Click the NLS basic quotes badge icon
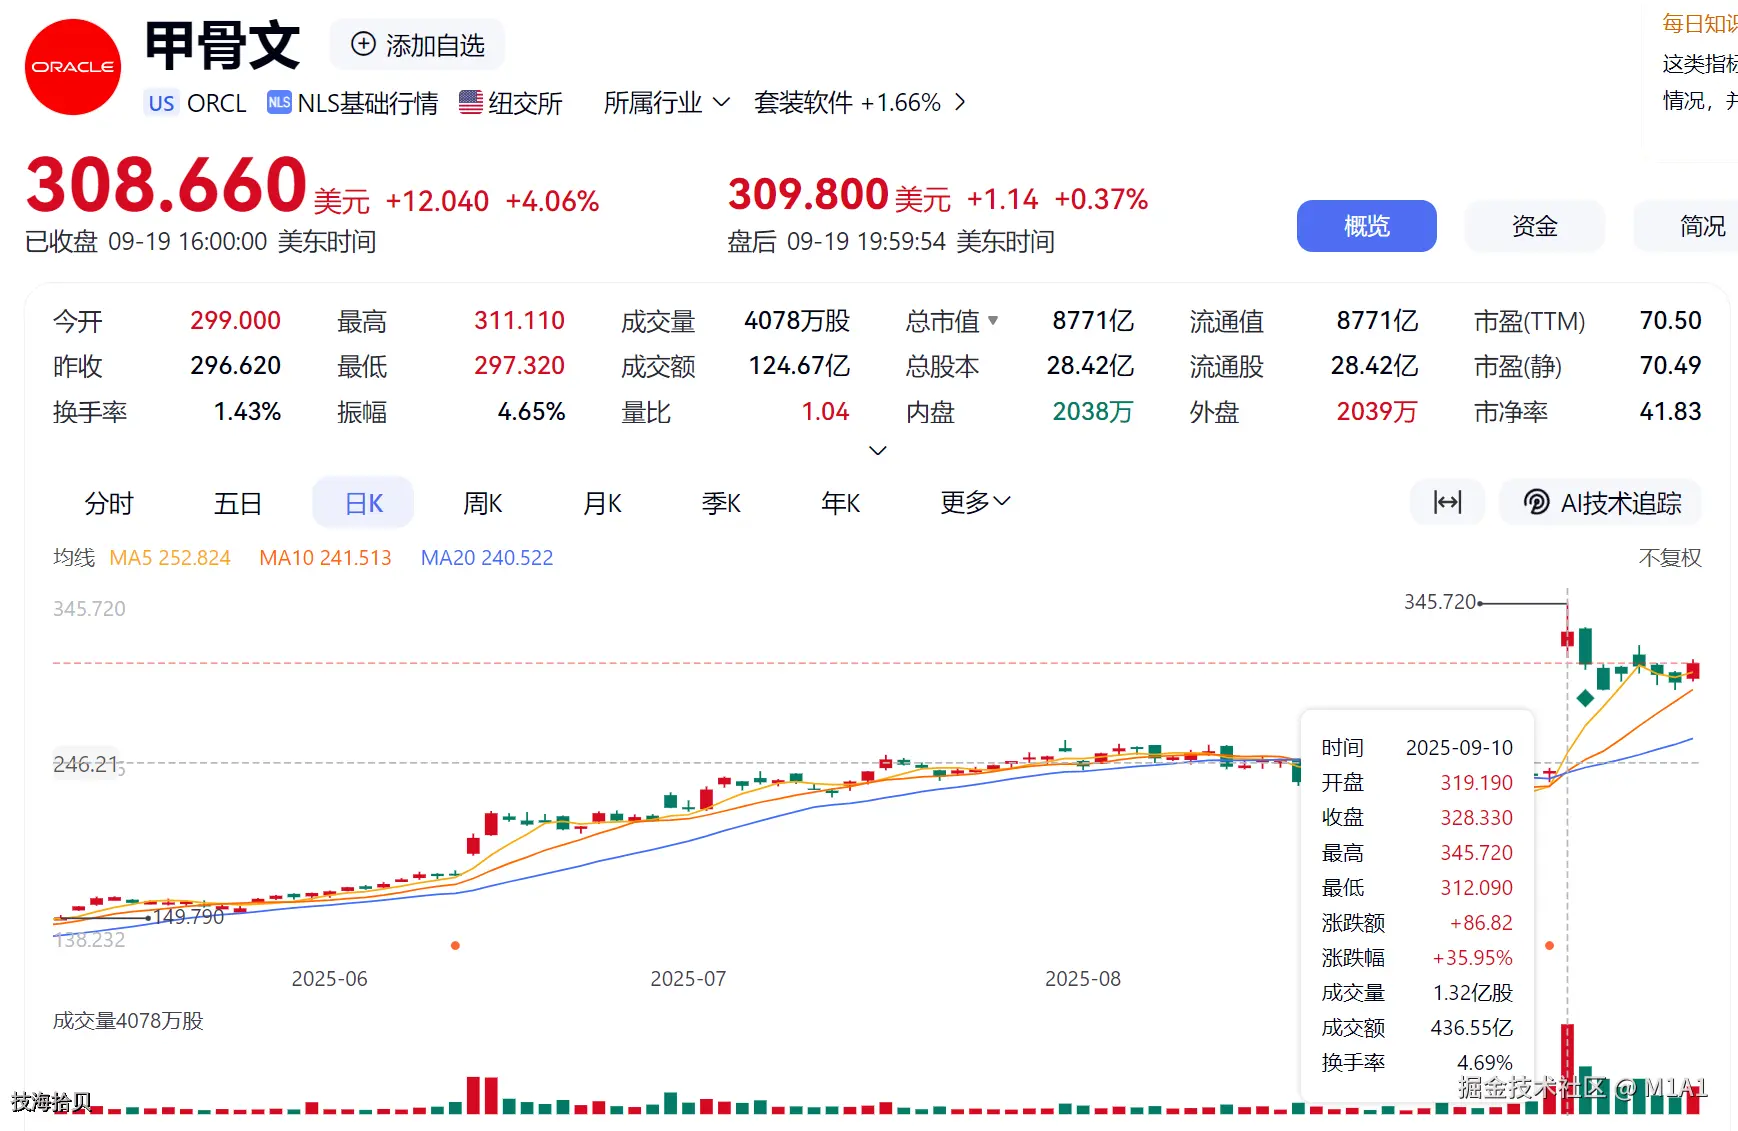1738x1131 pixels. pyautogui.click(x=279, y=102)
